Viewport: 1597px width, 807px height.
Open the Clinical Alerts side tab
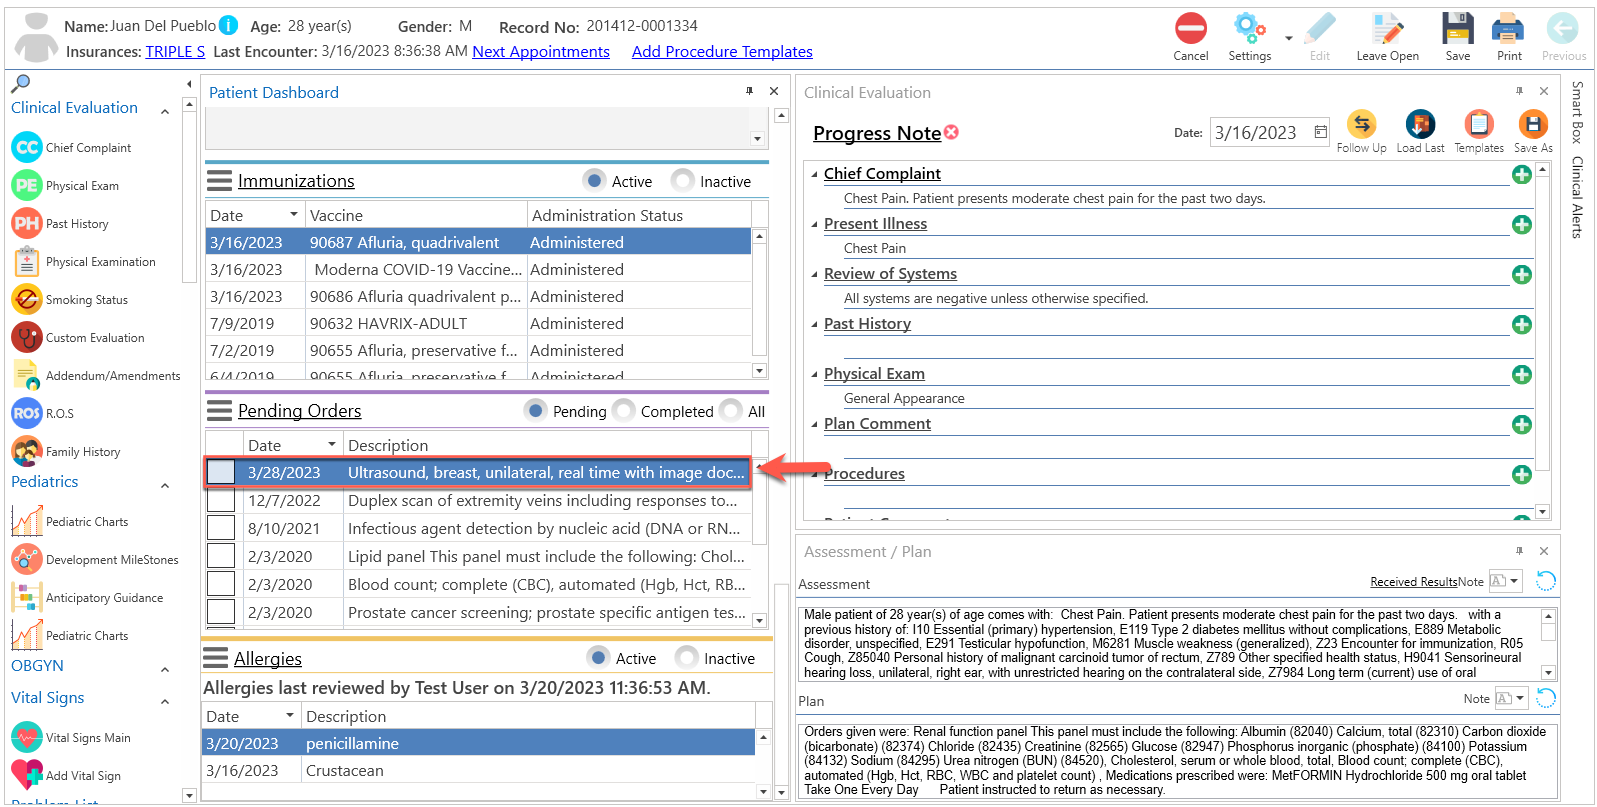pos(1577,197)
